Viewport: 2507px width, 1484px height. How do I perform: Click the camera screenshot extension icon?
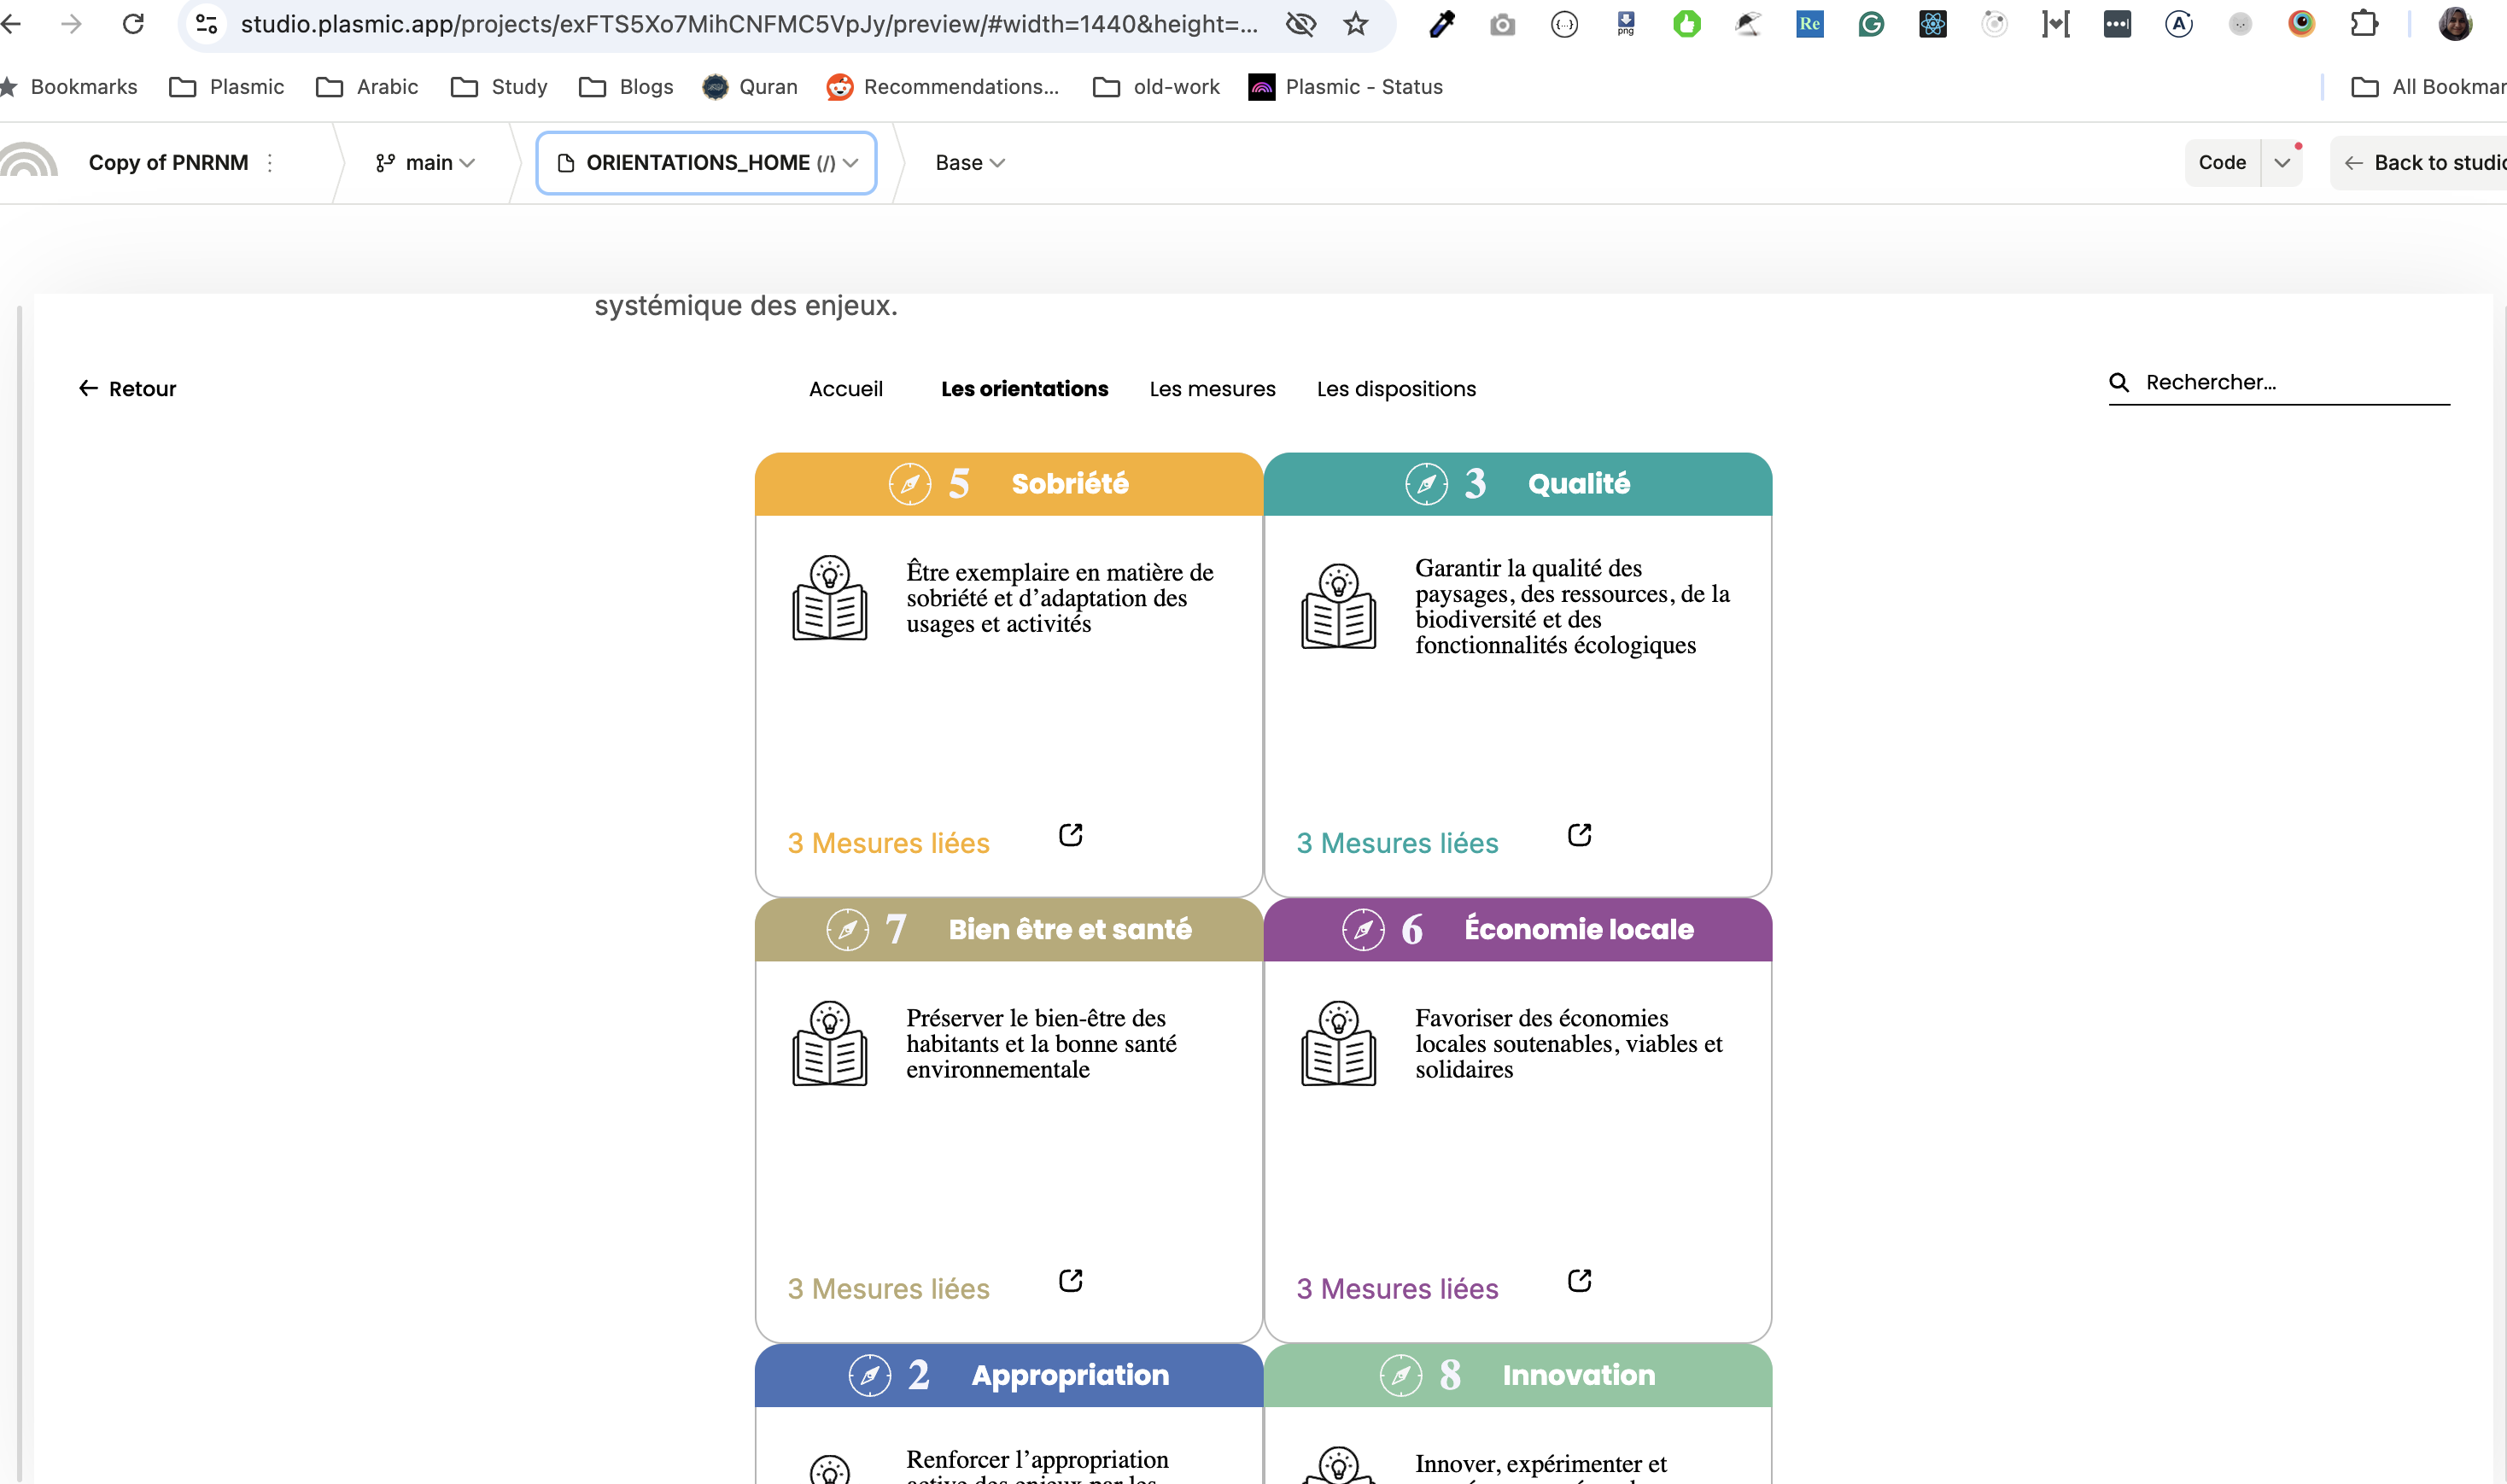click(x=1502, y=24)
